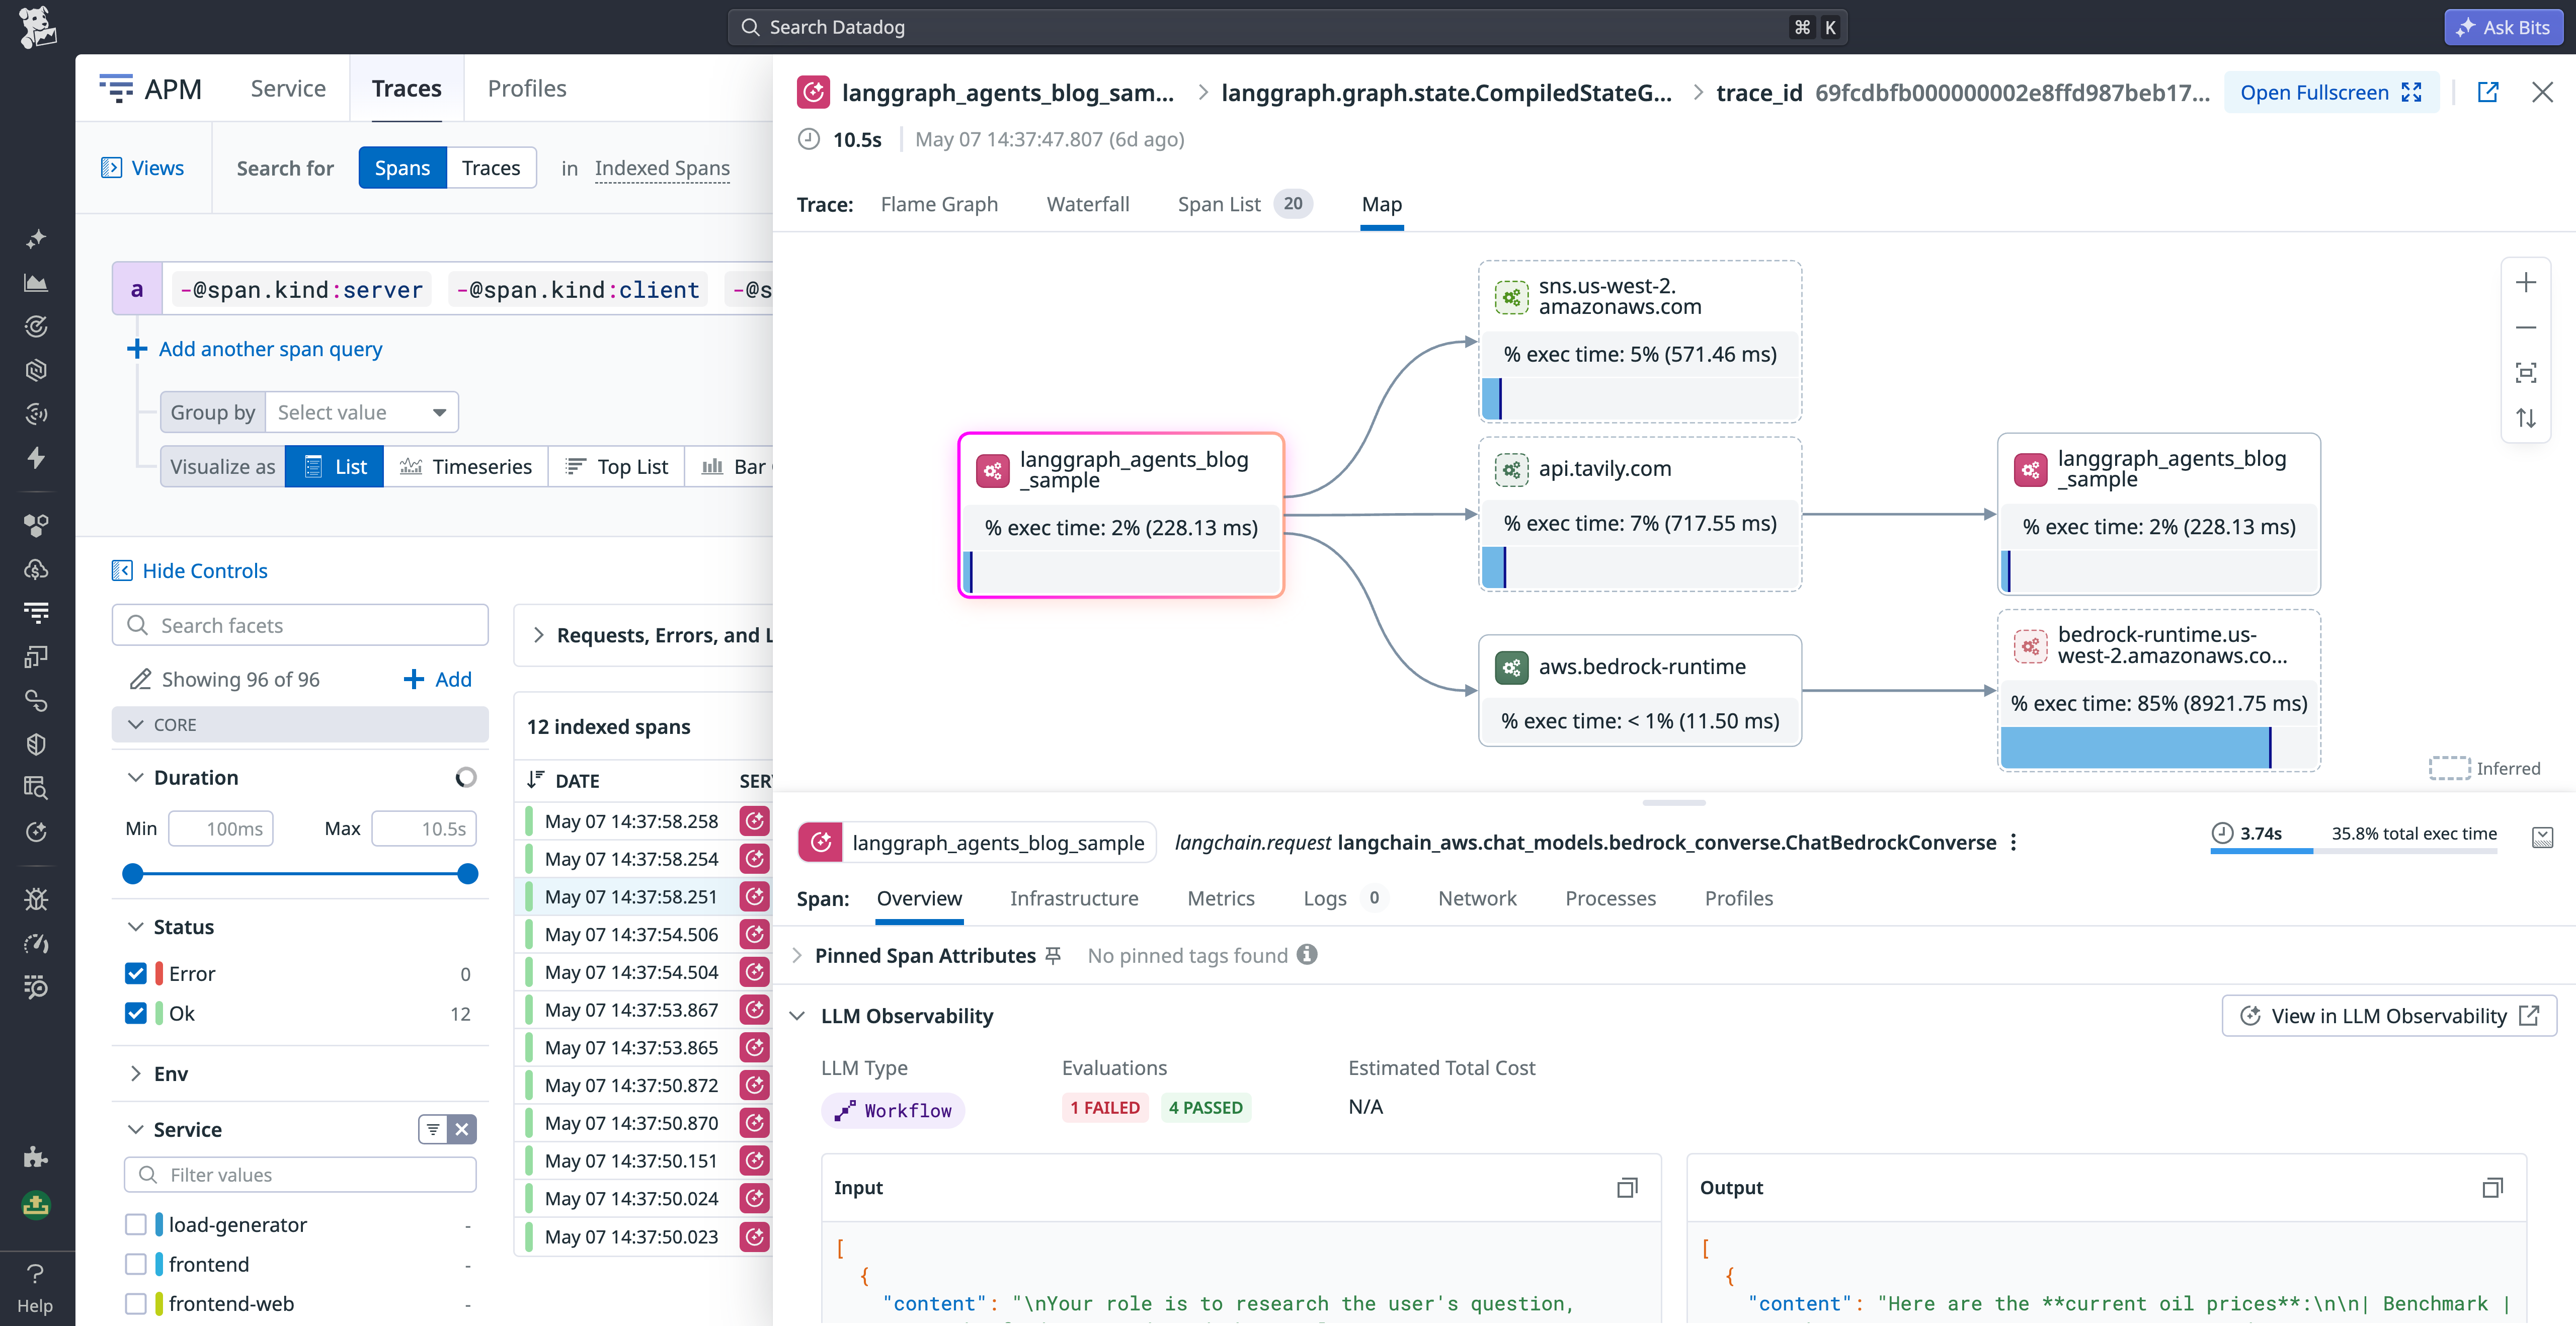The height and width of the screenshot is (1326, 2576).
Task: Check the load-generator service checkbox
Action: point(136,1224)
